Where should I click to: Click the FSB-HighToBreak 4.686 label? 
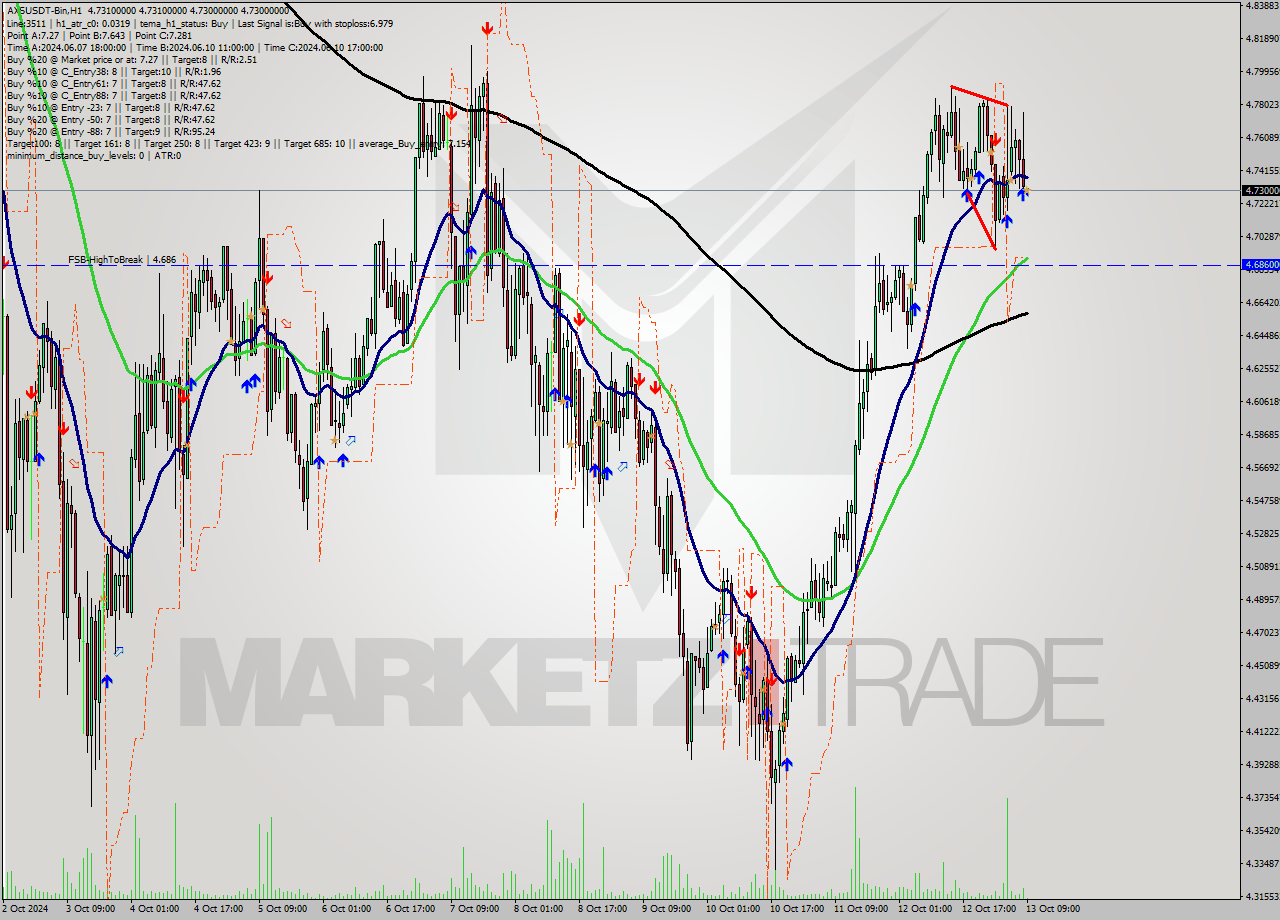[x=122, y=260]
